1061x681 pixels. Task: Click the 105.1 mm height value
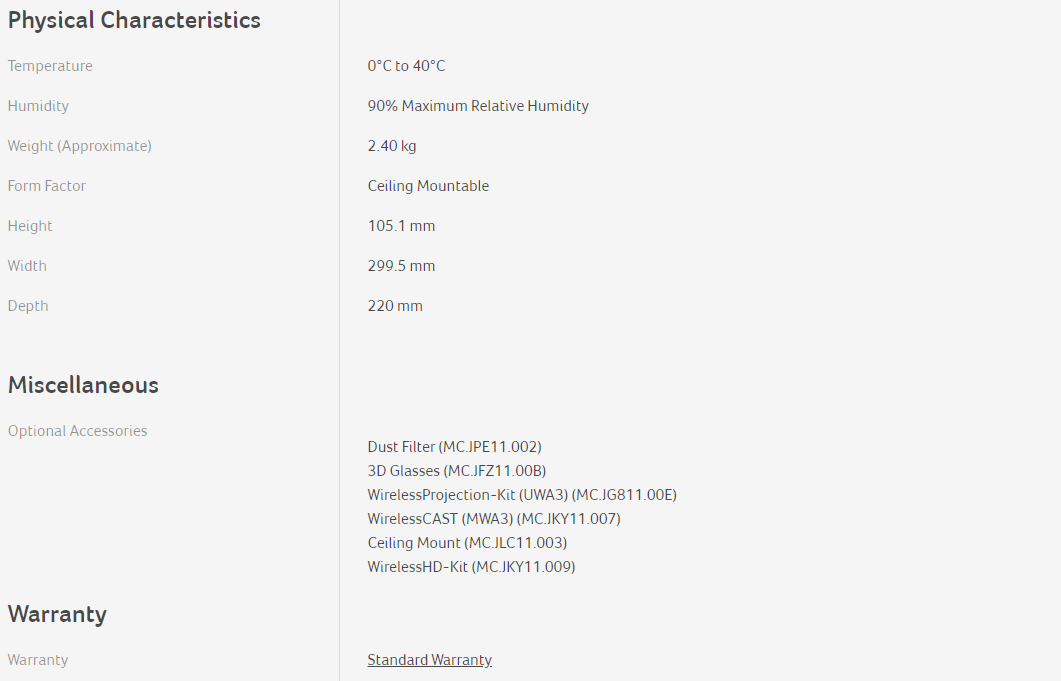401,226
